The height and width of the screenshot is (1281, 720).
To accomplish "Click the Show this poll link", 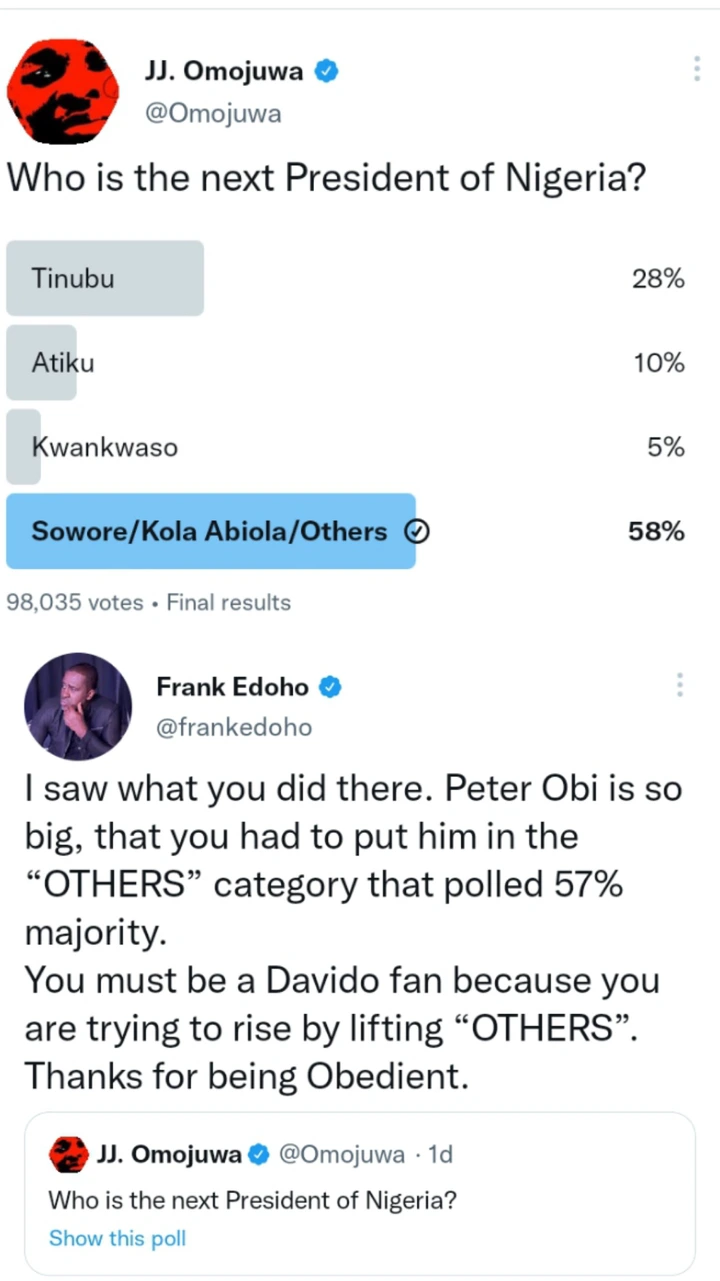I will 117,1238.
